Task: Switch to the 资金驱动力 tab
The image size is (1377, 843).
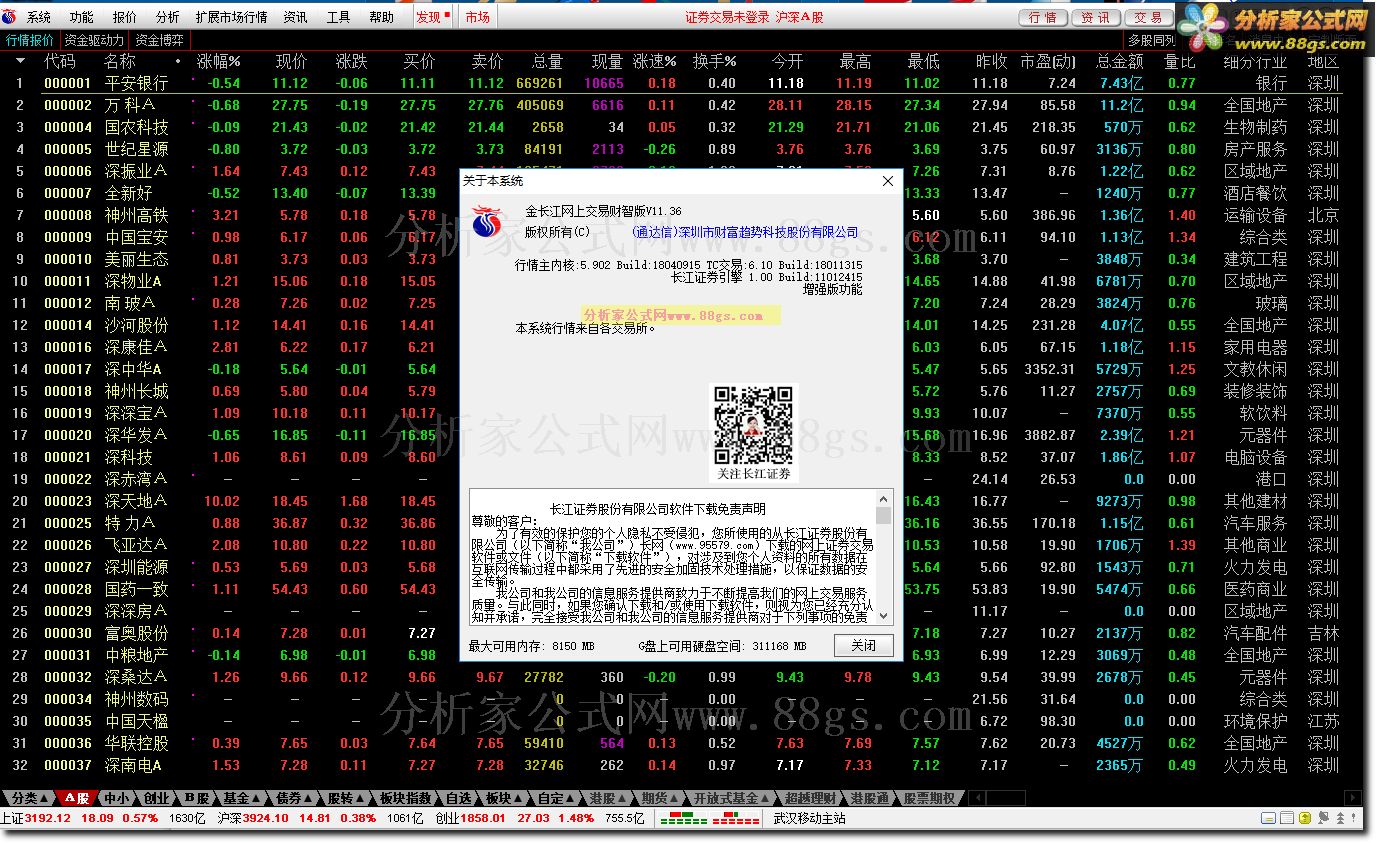Action: click(94, 40)
